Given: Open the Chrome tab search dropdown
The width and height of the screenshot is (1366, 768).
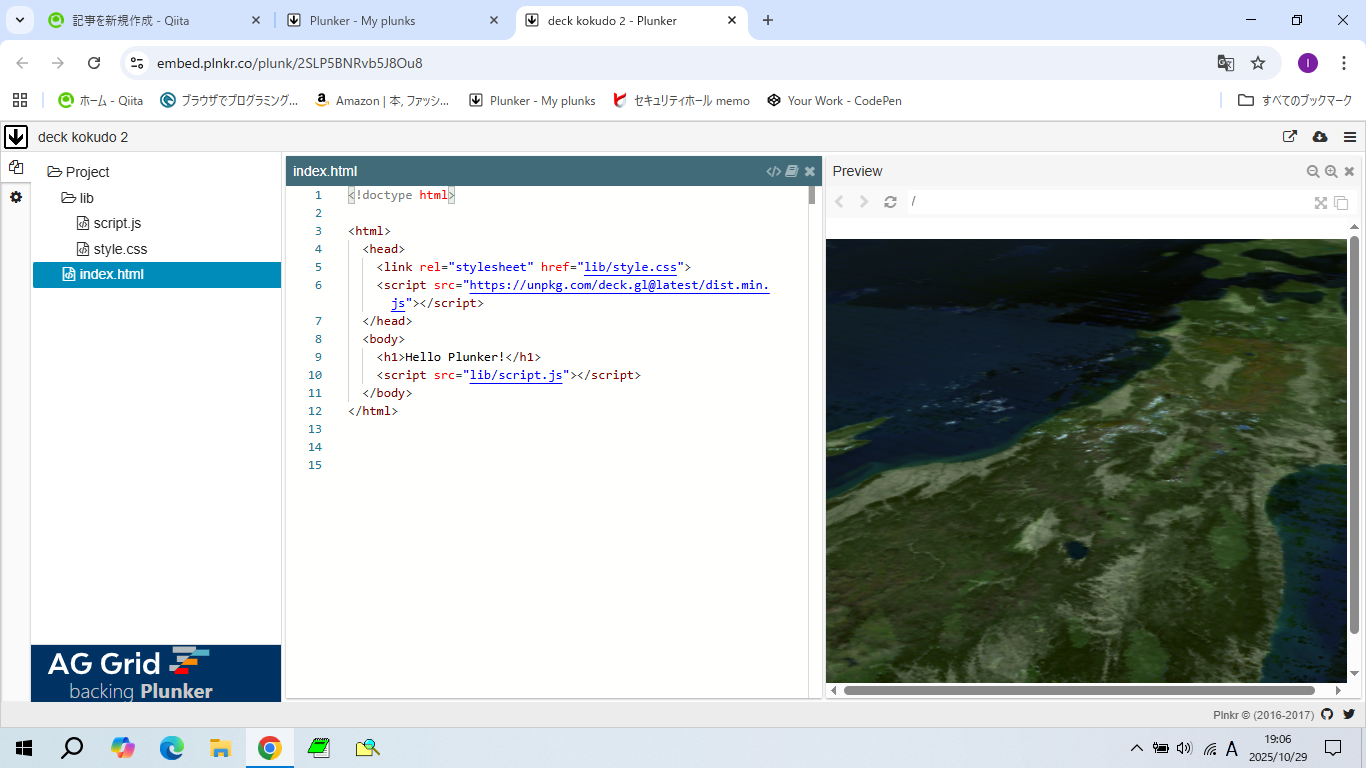Looking at the screenshot, I should [x=19, y=20].
